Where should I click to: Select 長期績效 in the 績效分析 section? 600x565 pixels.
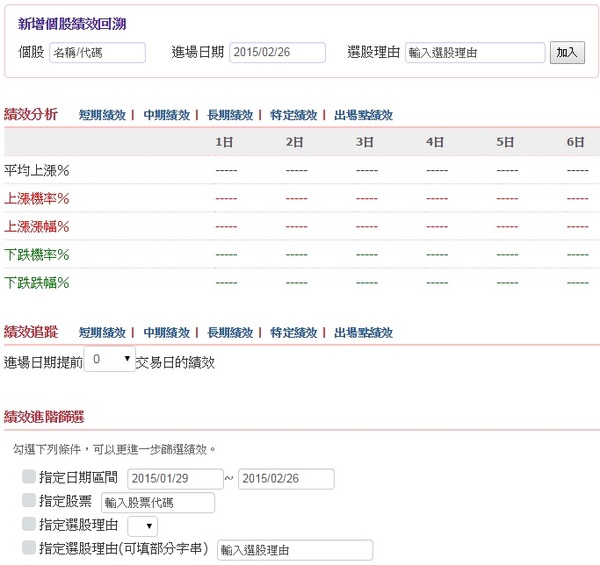[x=230, y=115]
